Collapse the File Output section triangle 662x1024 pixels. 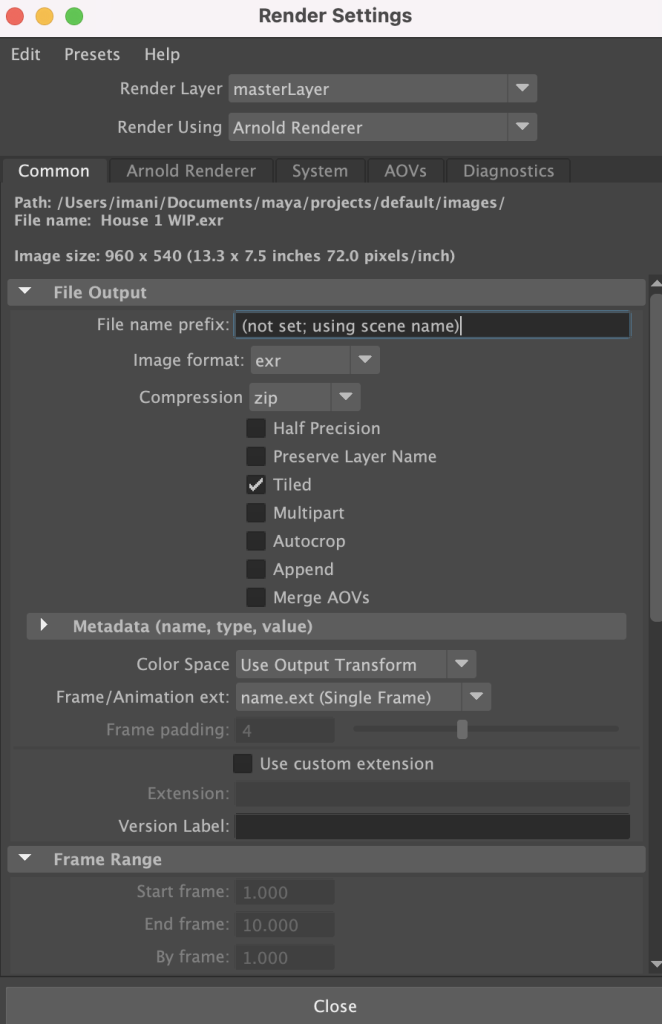(x=25, y=291)
